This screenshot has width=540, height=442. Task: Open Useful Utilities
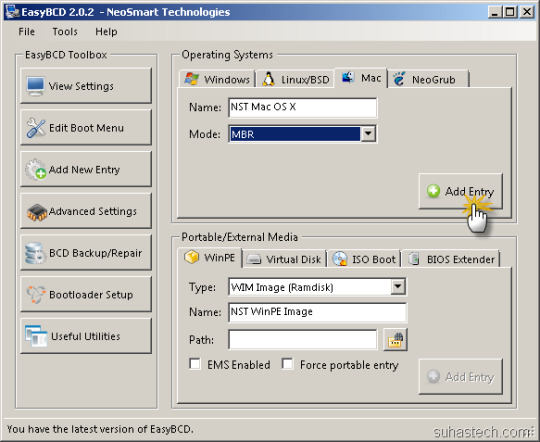coord(86,336)
